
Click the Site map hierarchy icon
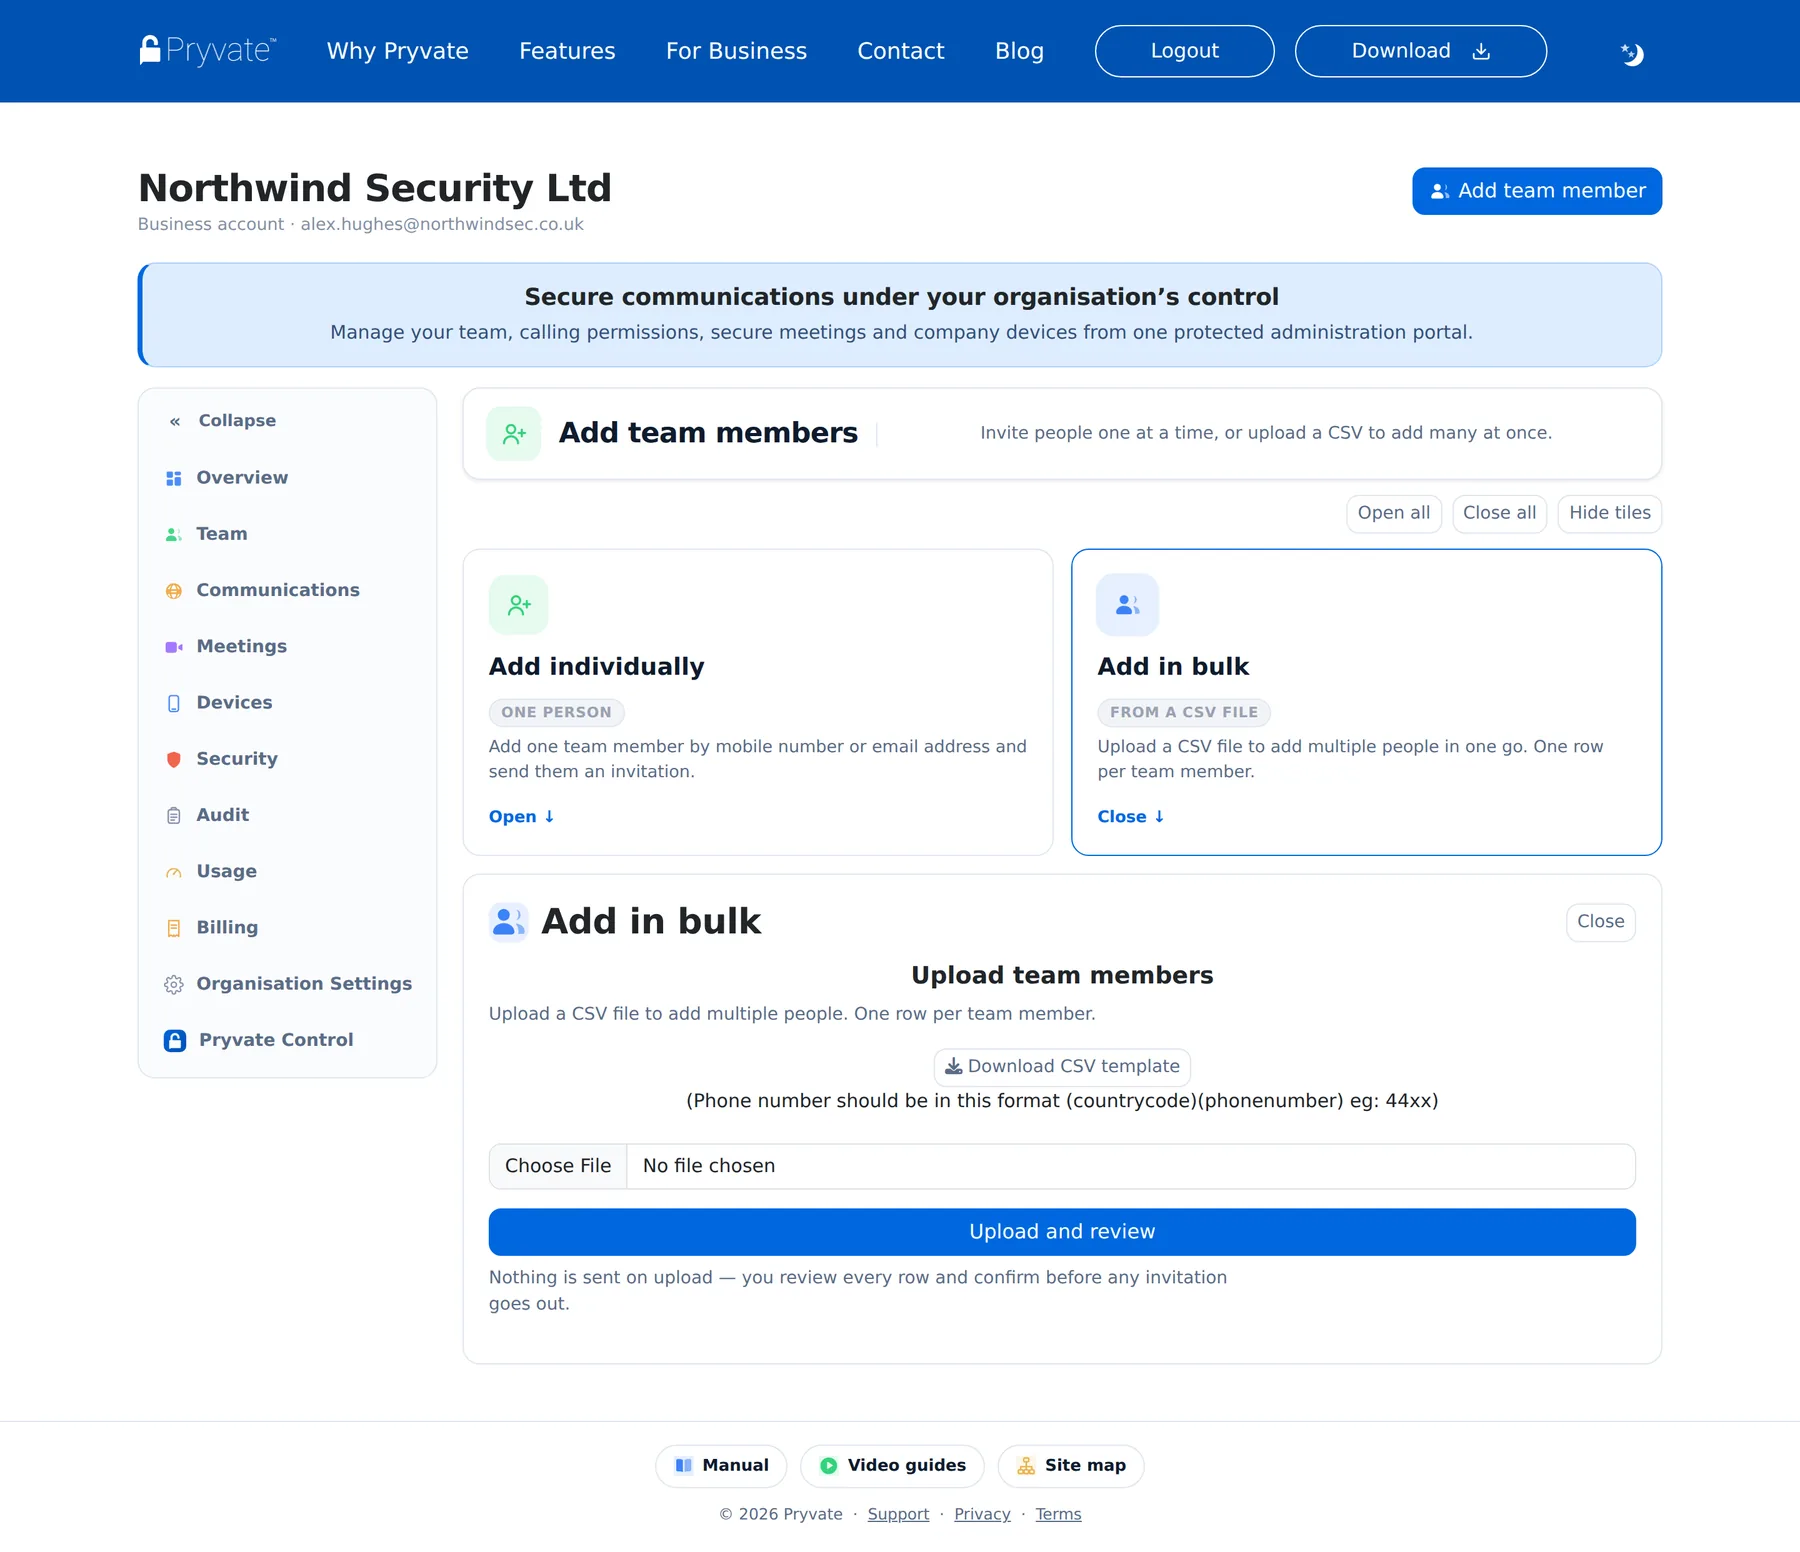(1026, 1465)
